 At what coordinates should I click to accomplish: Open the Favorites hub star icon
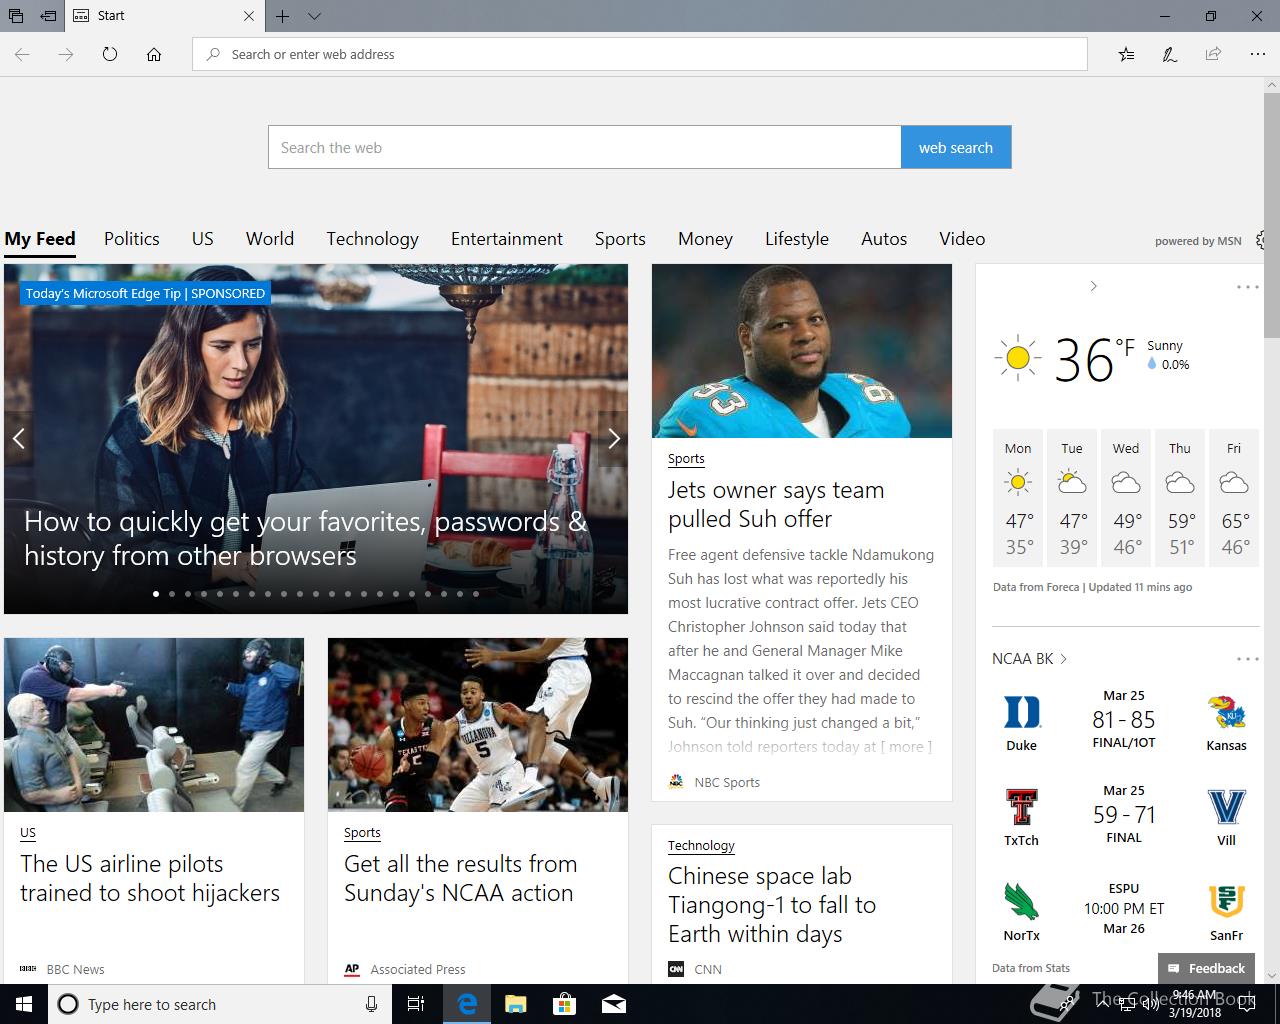(1126, 54)
